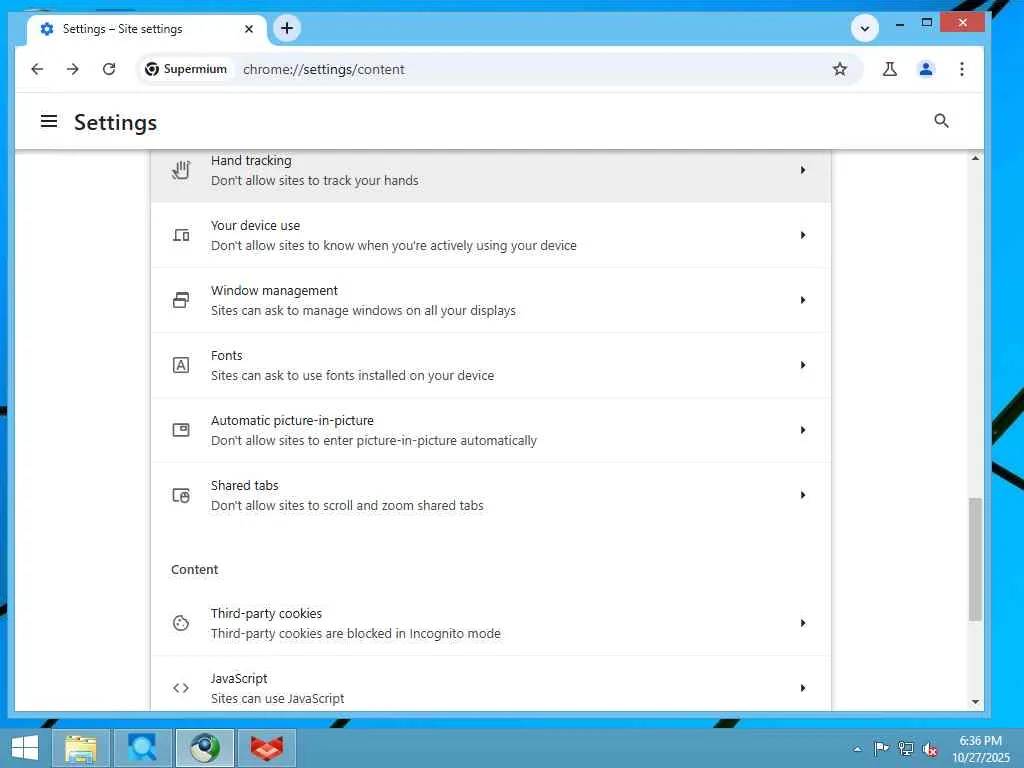Expand Your device use row arrow
1024x768 pixels.
[803, 235]
